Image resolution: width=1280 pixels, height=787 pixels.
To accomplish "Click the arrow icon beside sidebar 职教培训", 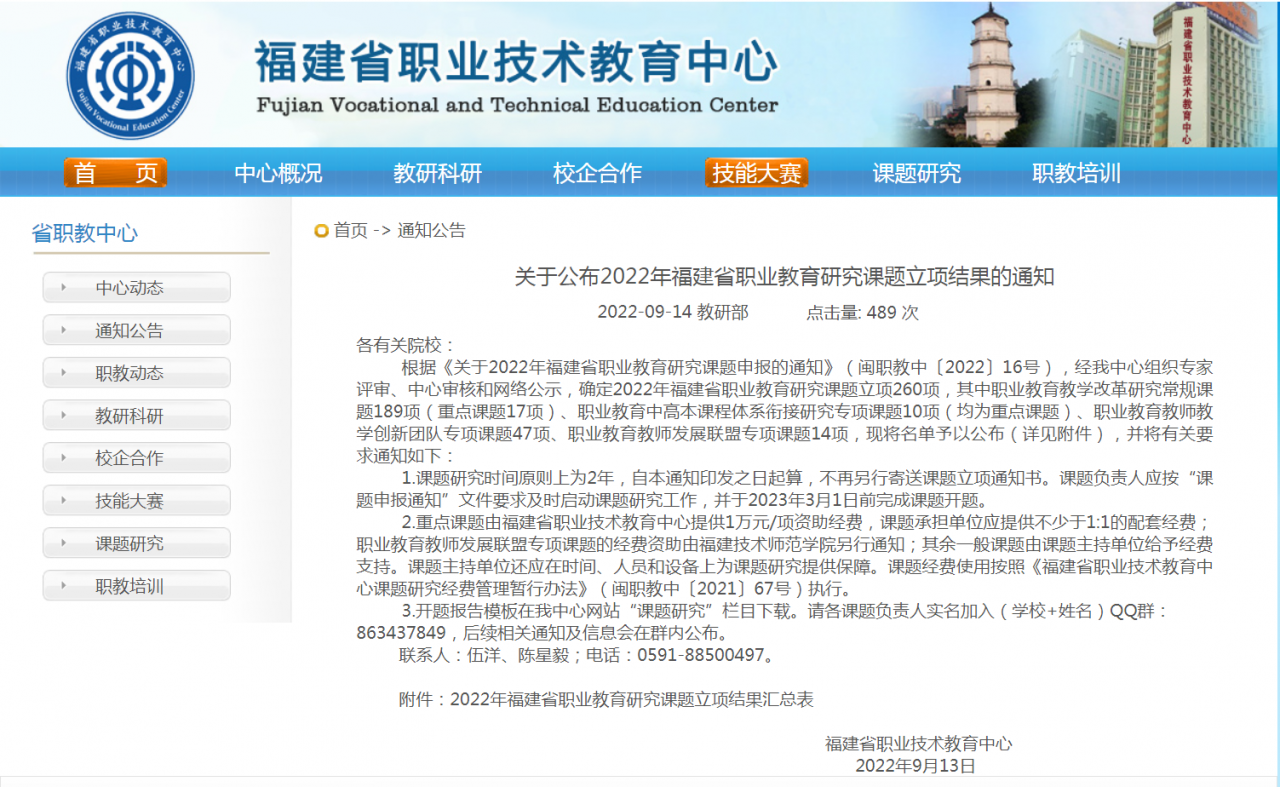I will click(64, 586).
